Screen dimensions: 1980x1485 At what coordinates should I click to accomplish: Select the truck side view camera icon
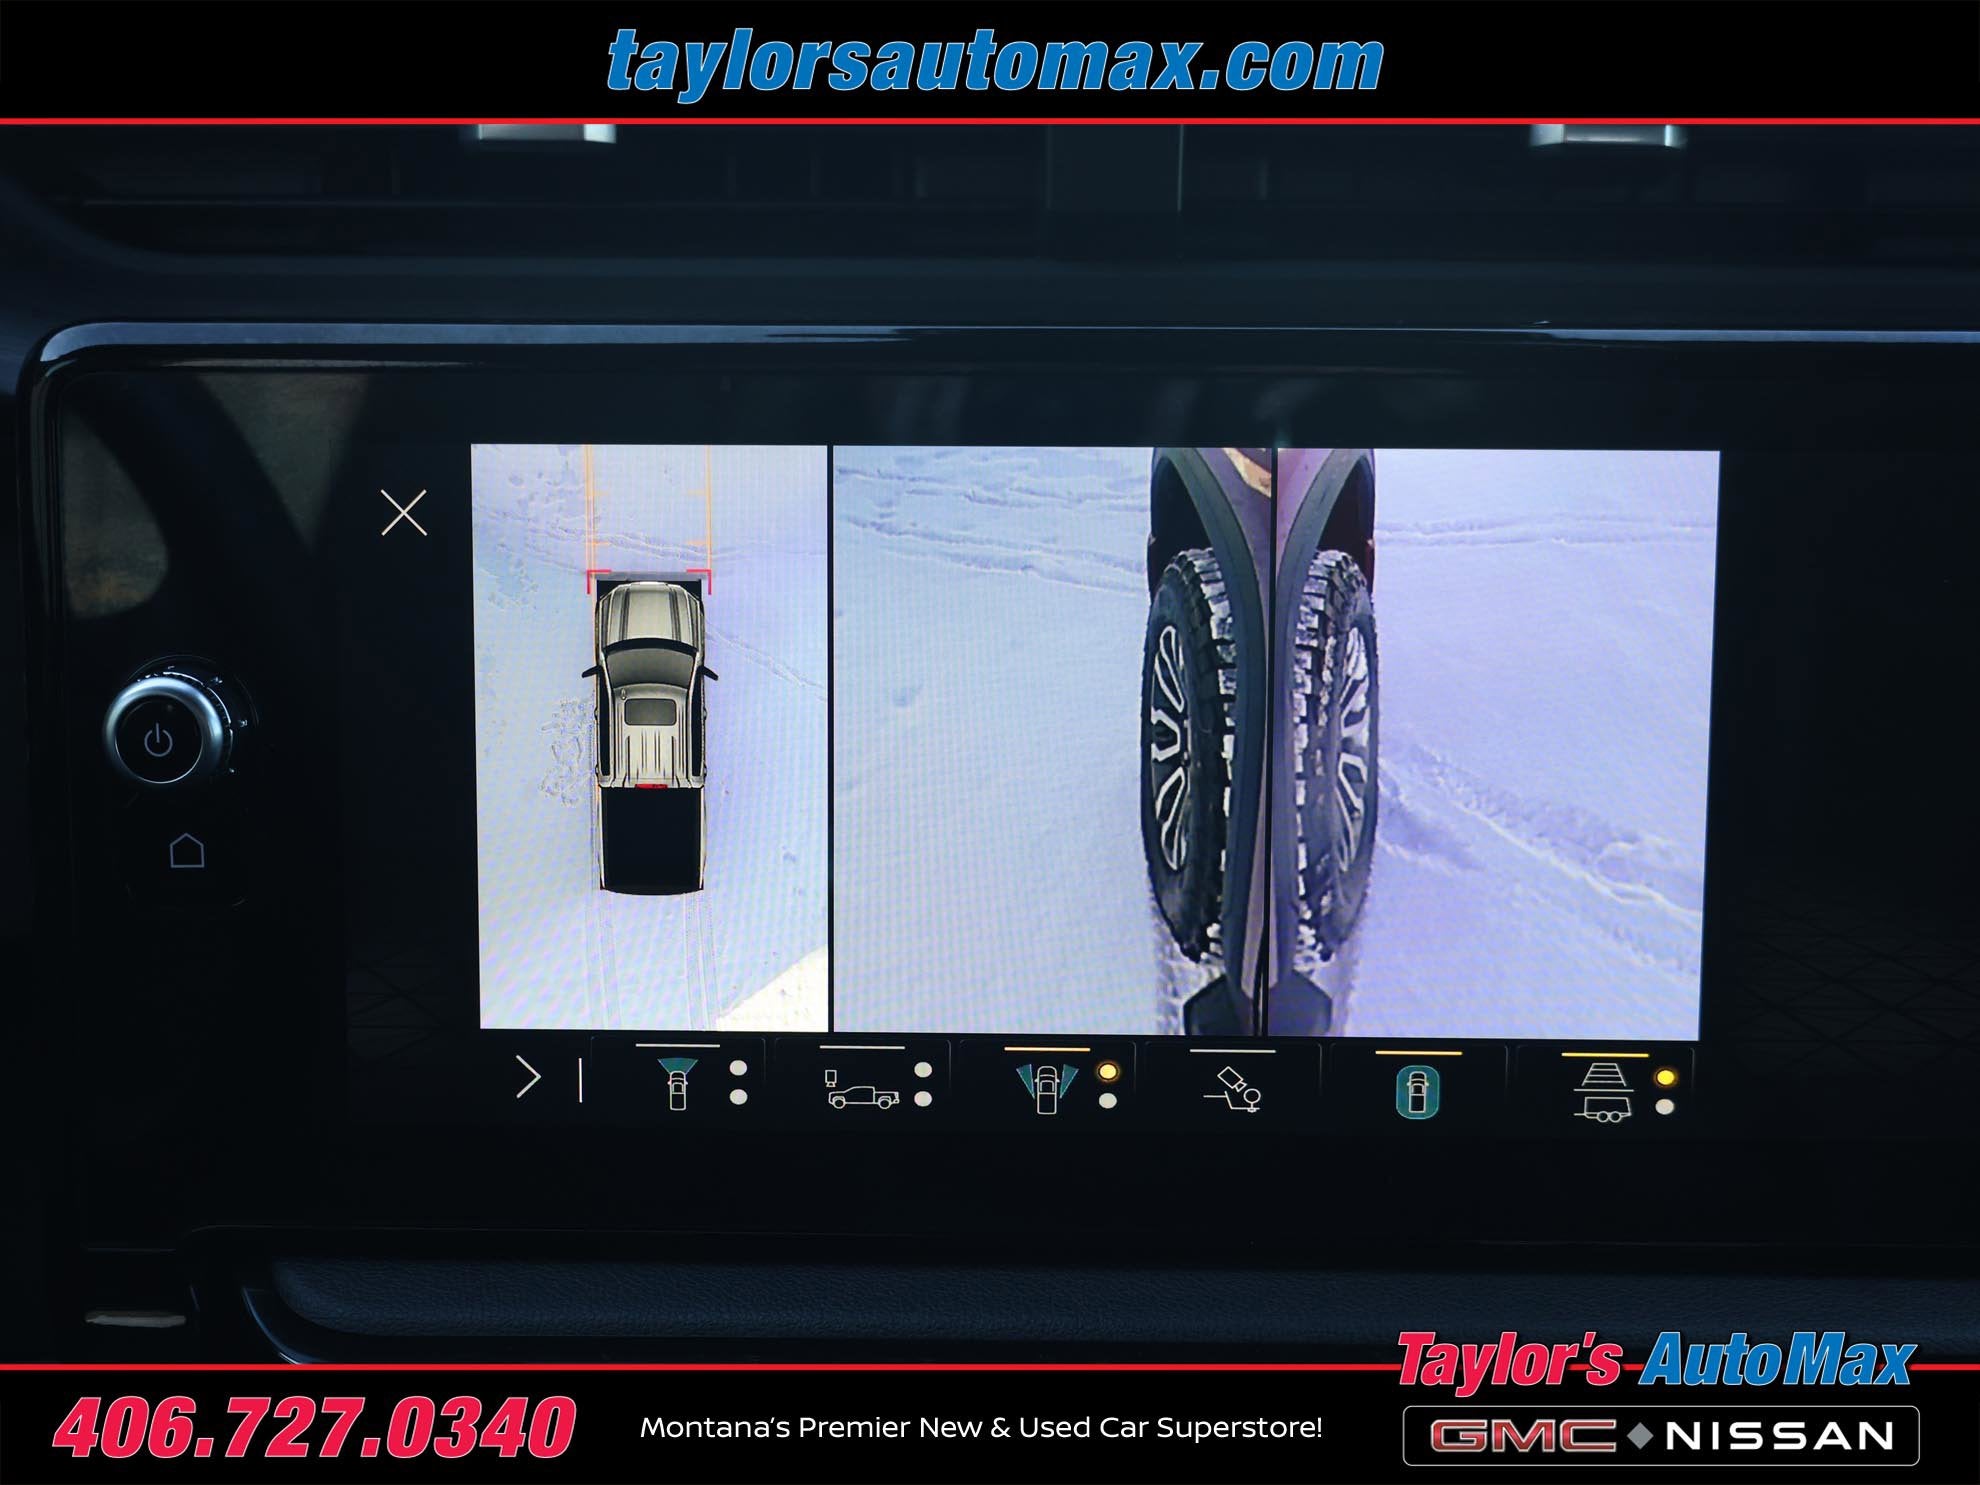pyautogui.click(x=861, y=1090)
